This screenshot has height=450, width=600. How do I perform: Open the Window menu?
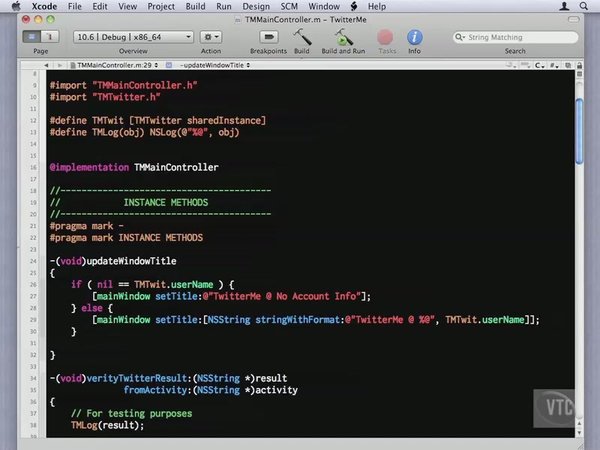coord(324,6)
